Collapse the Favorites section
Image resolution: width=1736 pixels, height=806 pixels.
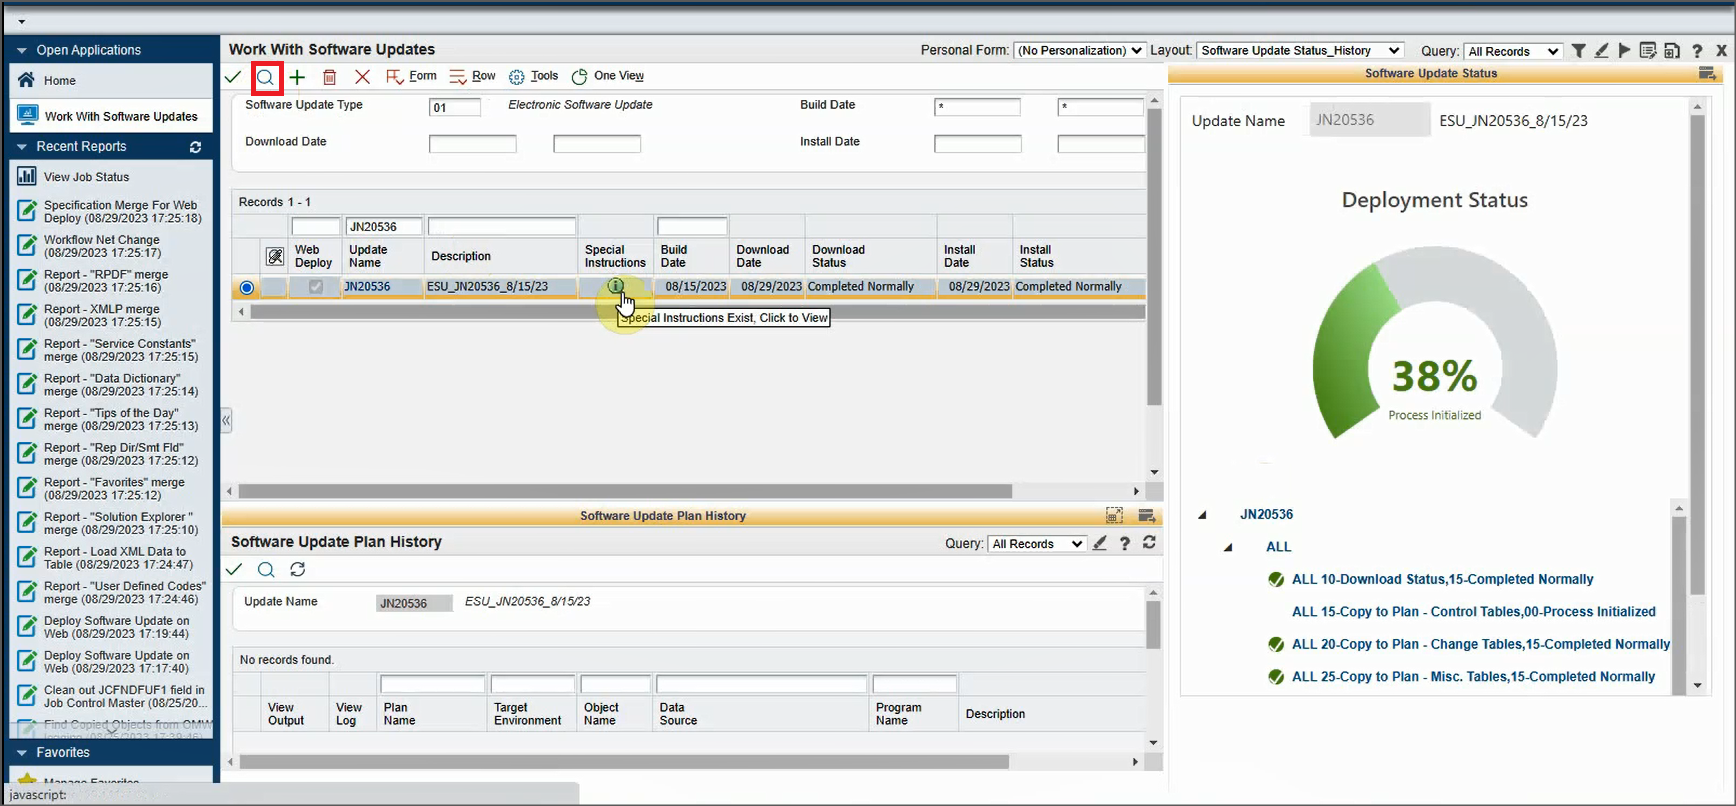click(22, 753)
